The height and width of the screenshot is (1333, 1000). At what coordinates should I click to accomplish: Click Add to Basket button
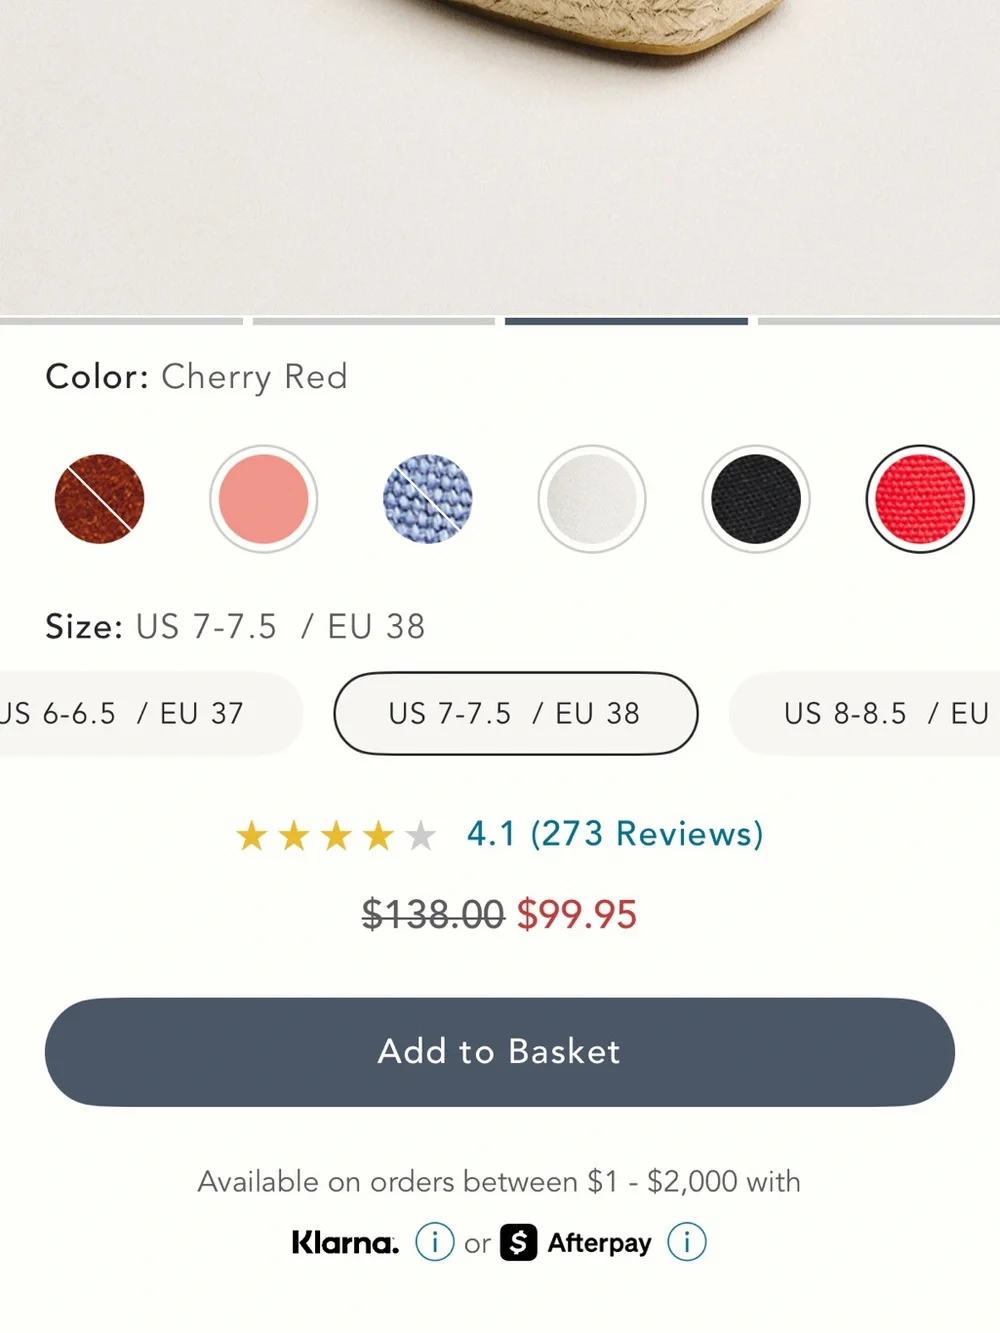pyautogui.click(x=500, y=1052)
